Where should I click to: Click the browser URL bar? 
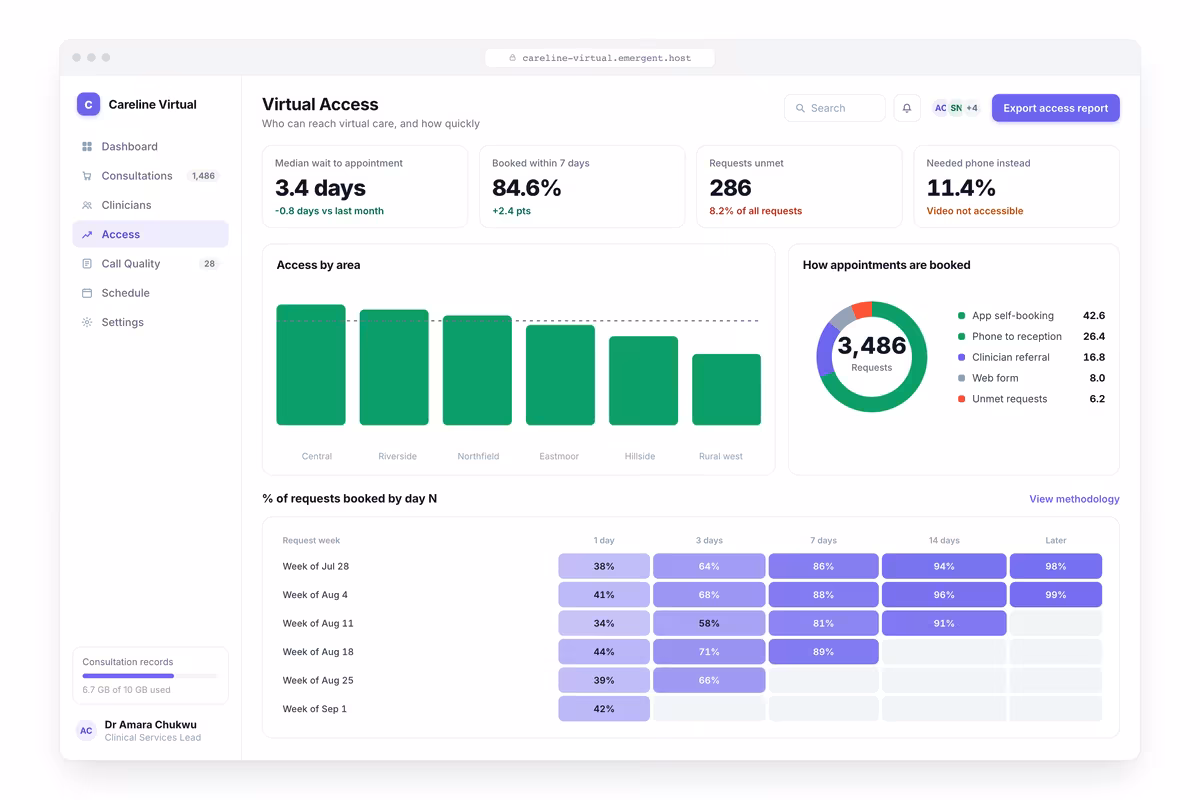pyautogui.click(x=600, y=58)
